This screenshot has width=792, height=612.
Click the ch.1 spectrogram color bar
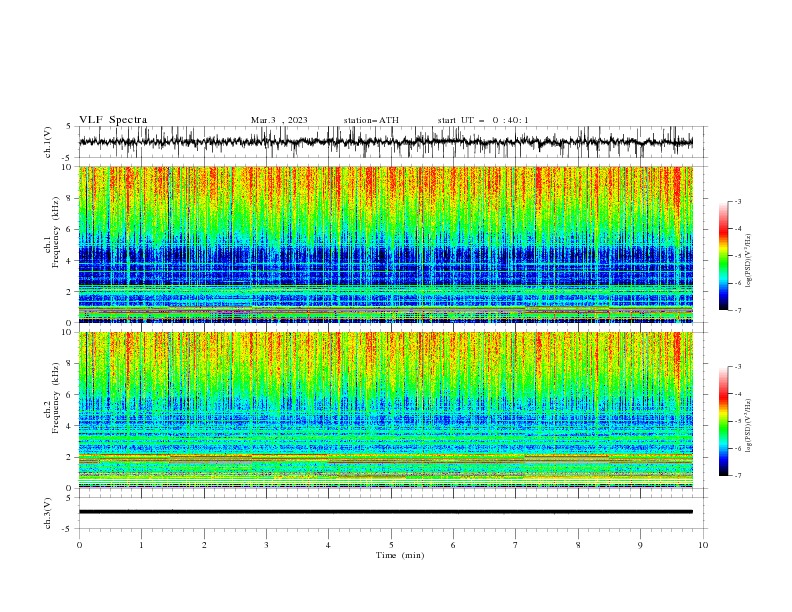click(x=723, y=256)
